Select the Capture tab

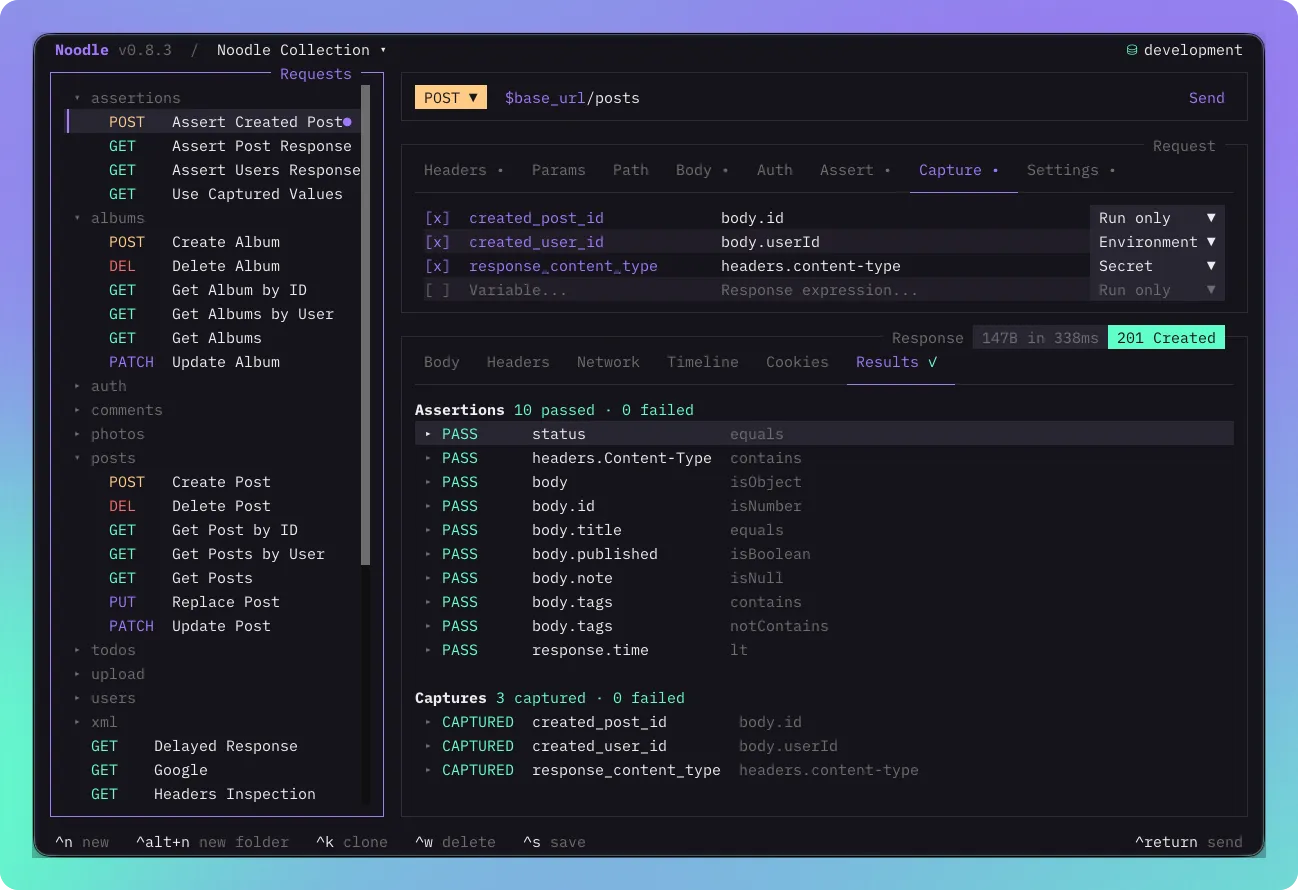coord(958,170)
